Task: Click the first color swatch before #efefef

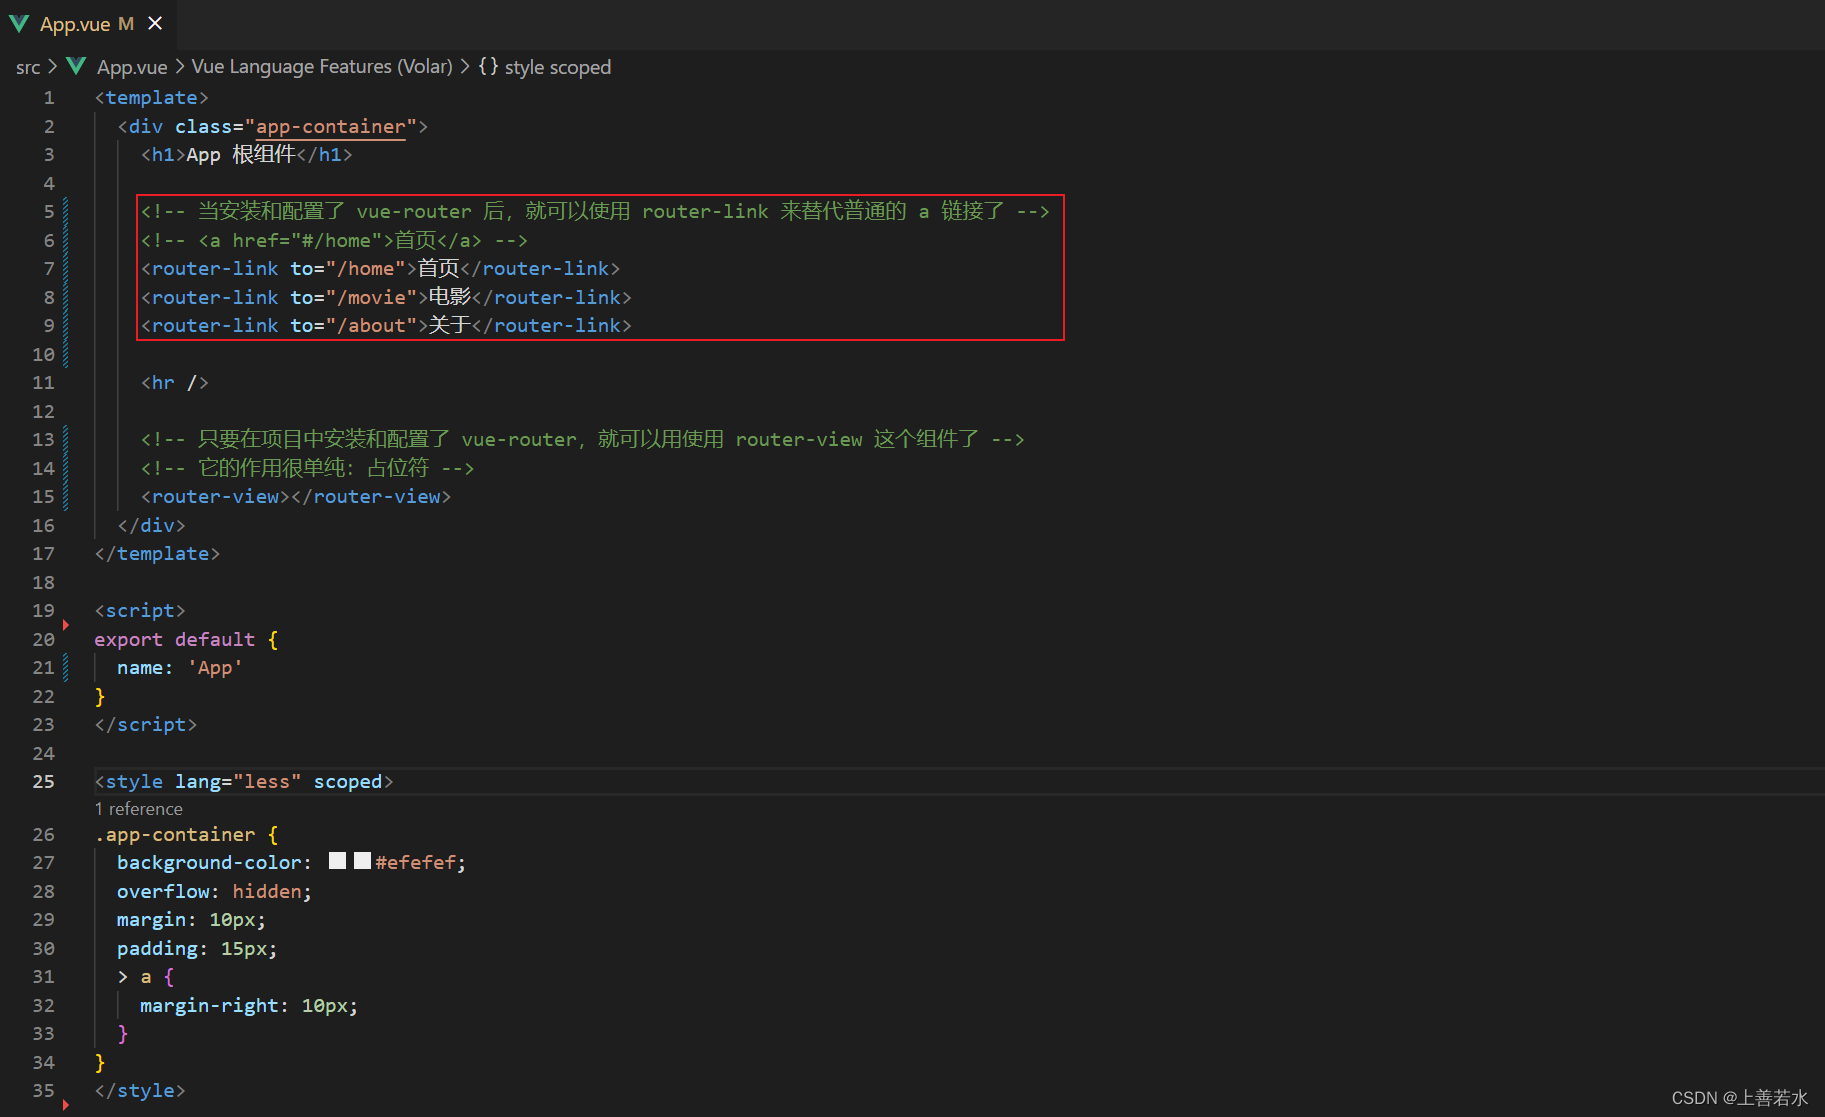Action: pyautogui.click(x=337, y=861)
